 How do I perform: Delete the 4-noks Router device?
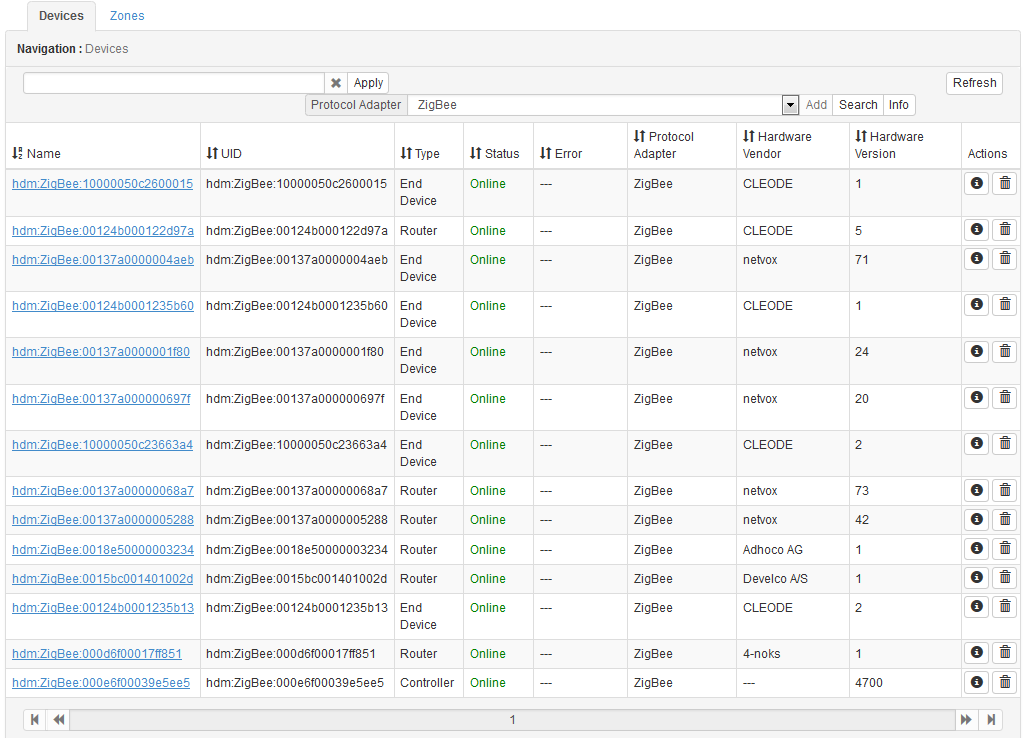[1004, 653]
